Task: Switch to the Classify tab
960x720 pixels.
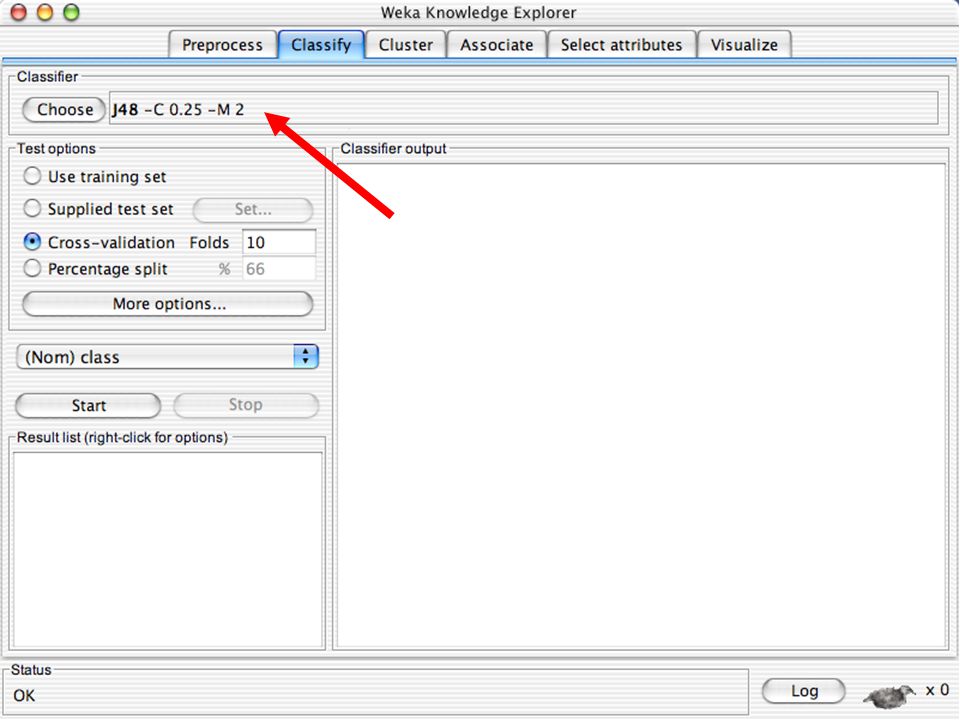Action: pos(321,45)
